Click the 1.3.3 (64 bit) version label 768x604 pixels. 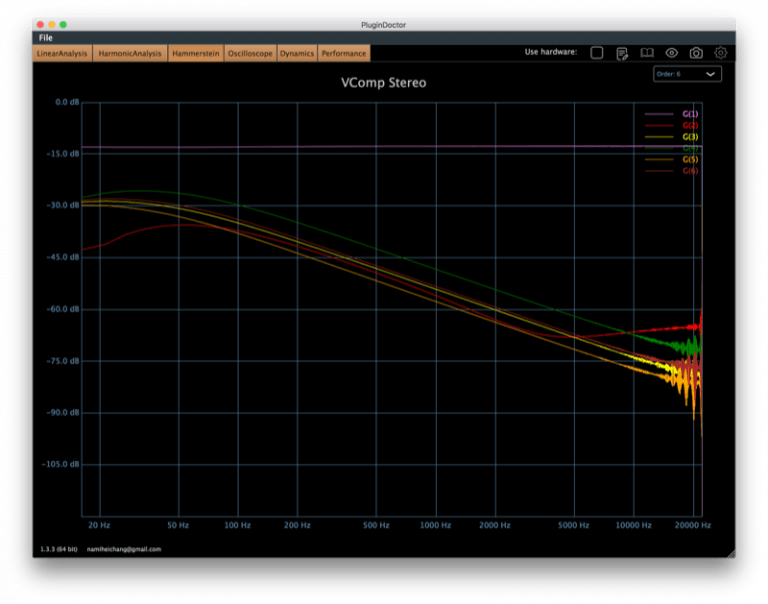(59, 549)
